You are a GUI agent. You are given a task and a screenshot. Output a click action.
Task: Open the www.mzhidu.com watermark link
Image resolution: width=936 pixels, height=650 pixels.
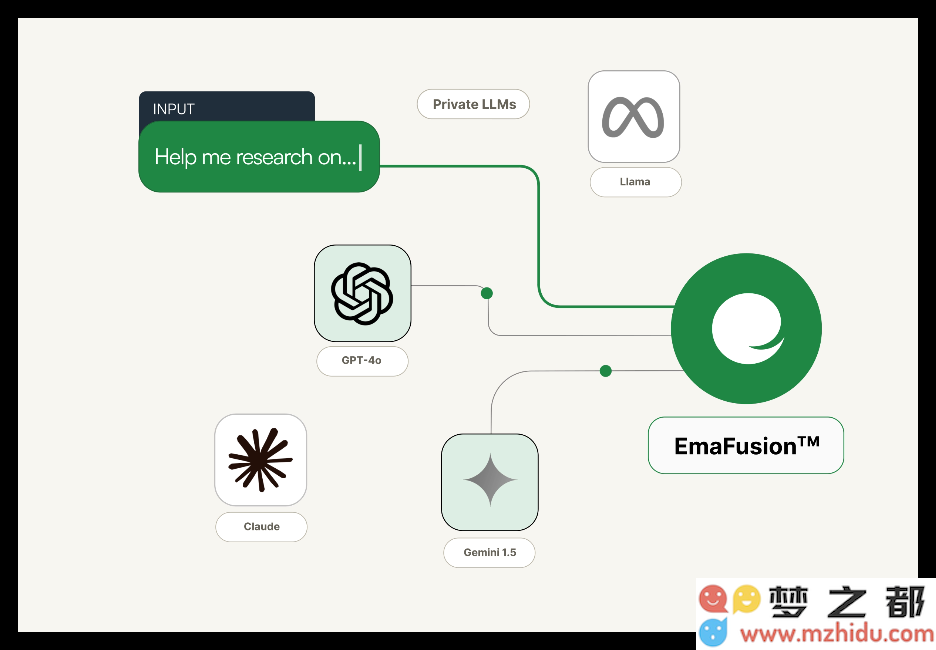click(x=836, y=633)
